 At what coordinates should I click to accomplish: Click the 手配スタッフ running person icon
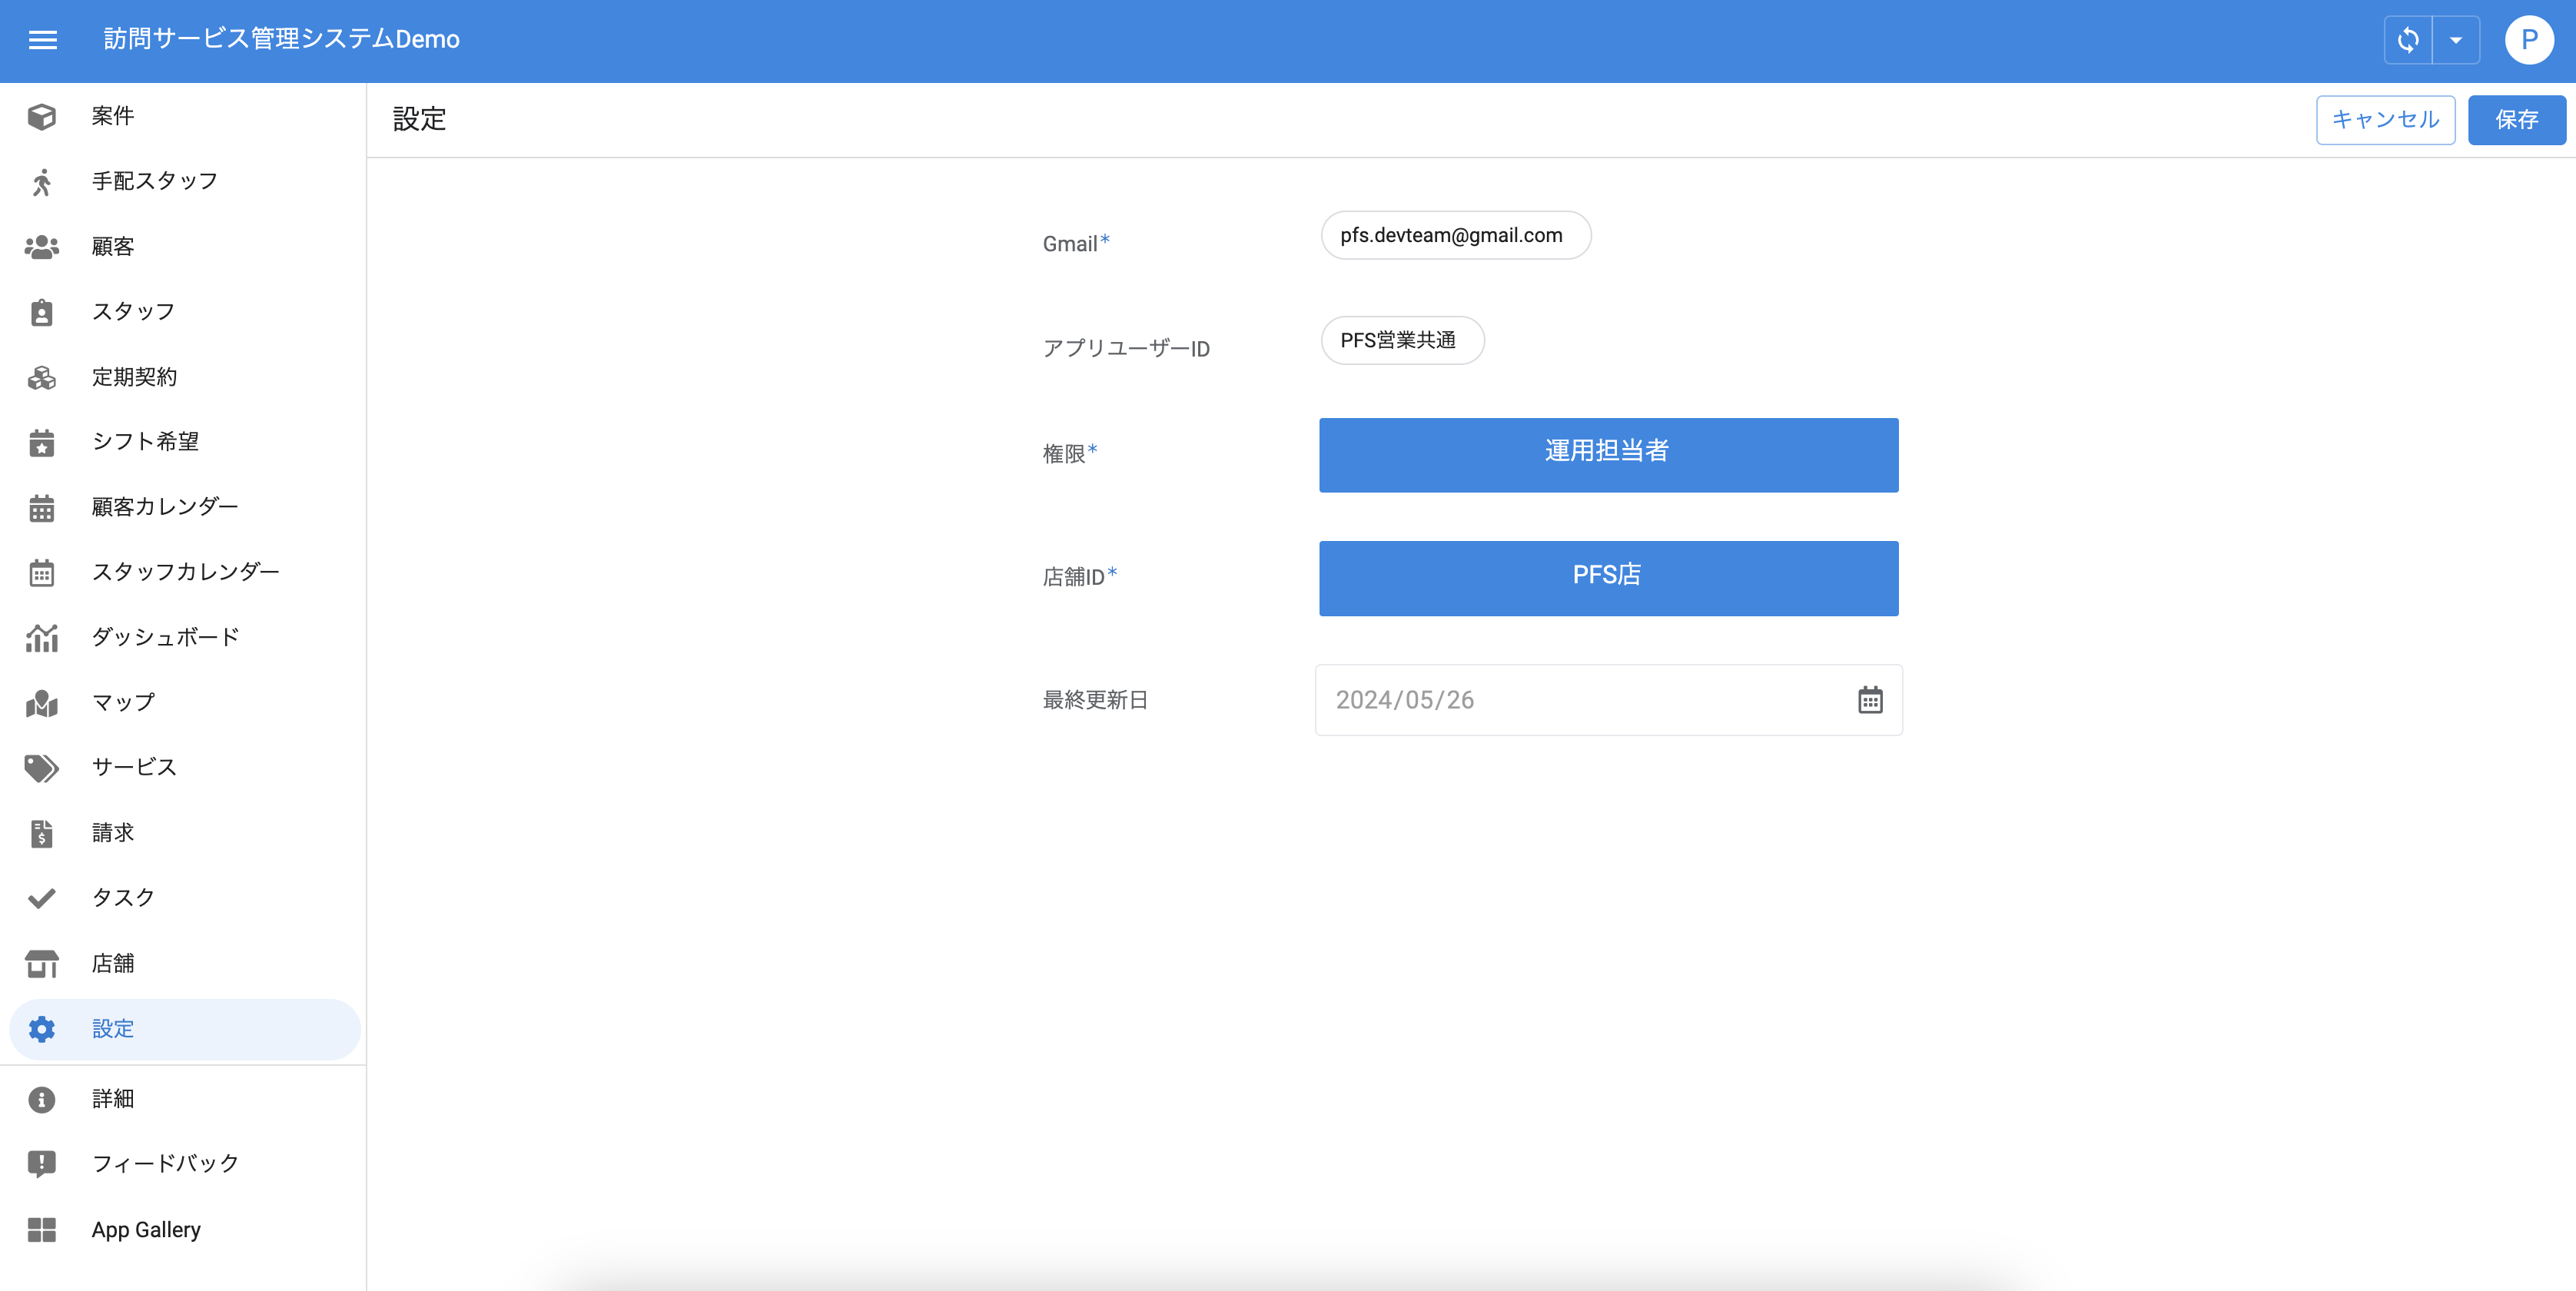coord(42,182)
